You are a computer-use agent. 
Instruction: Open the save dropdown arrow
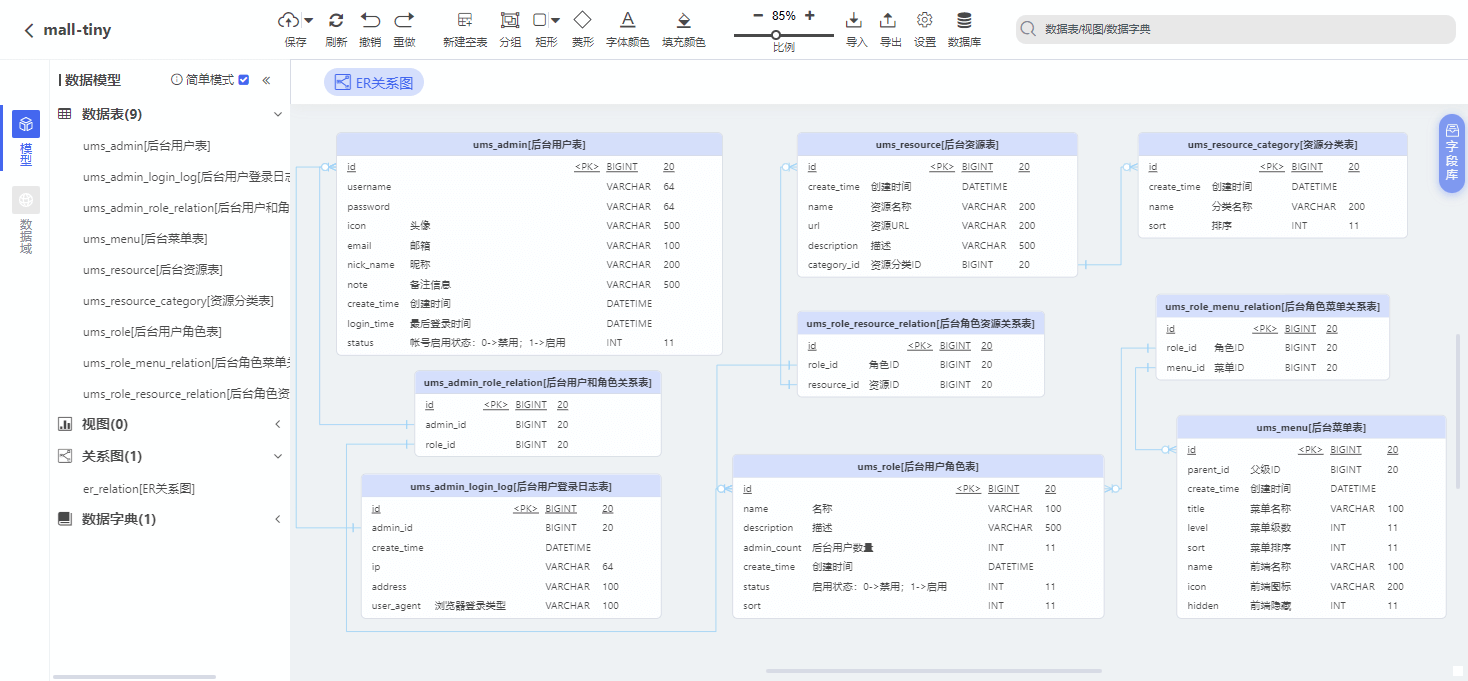tap(308, 20)
